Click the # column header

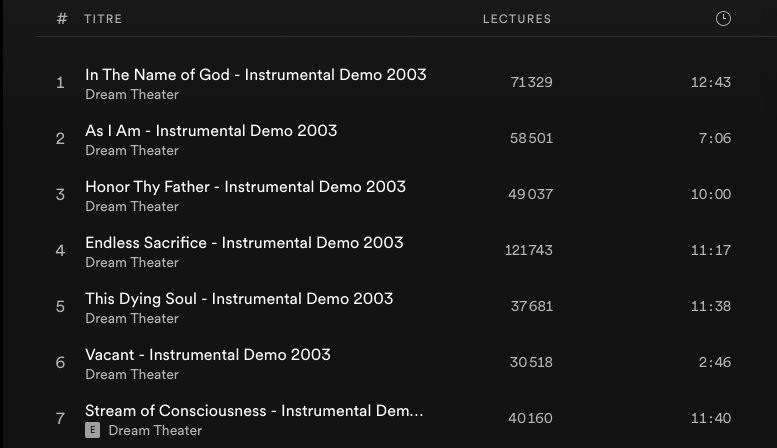pyautogui.click(x=62, y=19)
